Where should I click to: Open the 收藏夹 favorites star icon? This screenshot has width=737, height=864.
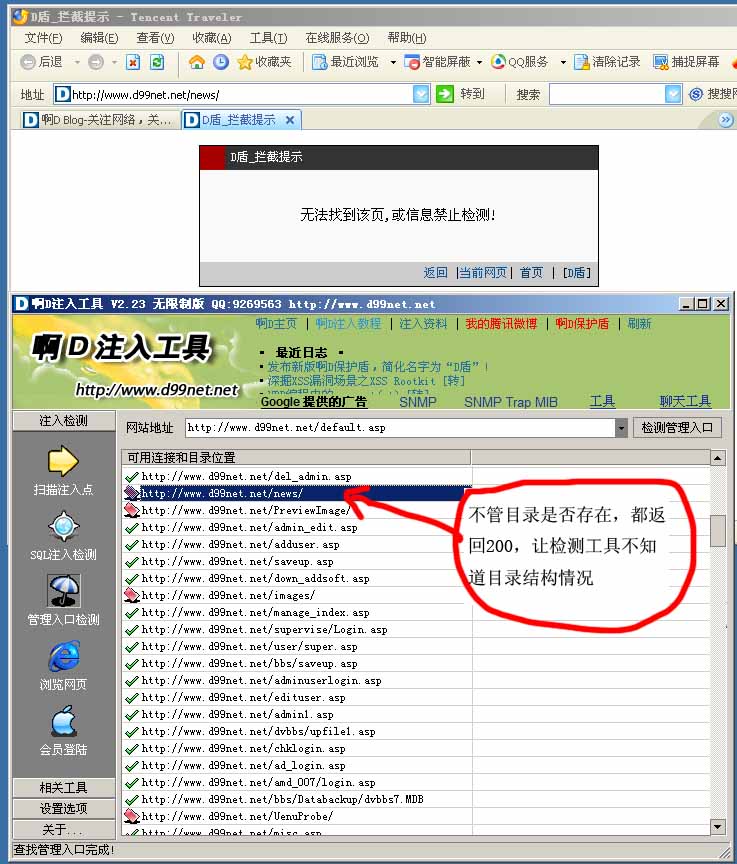click(245, 62)
